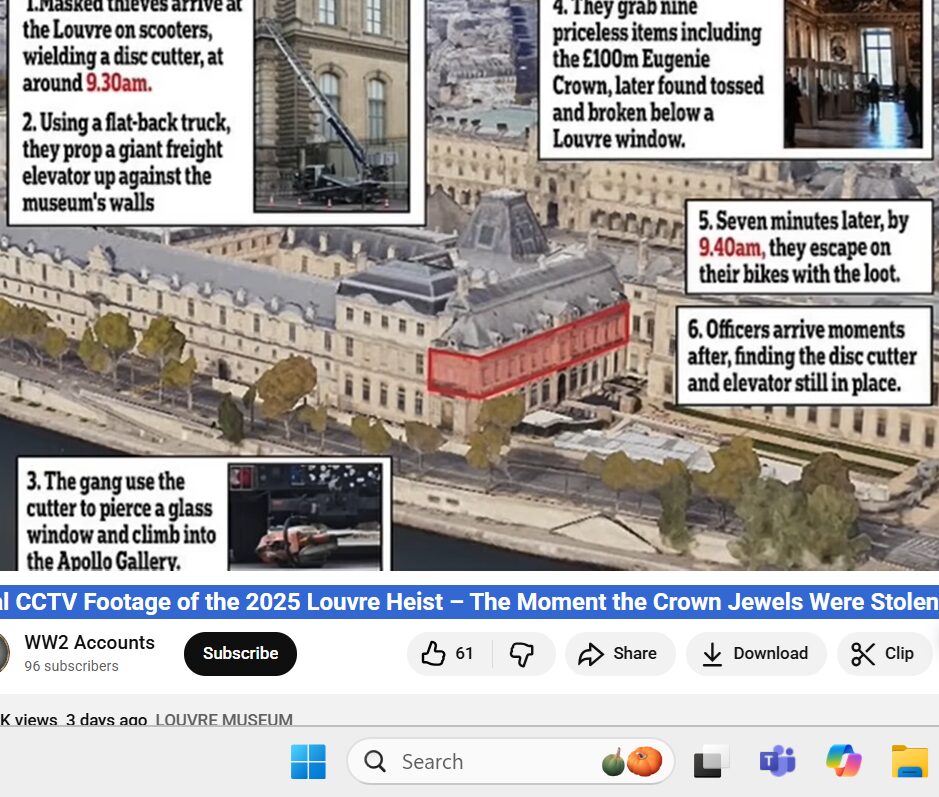Launch Microsoft Teams from the taskbar
The width and height of the screenshot is (939, 797).
pyautogui.click(x=777, y=762)
